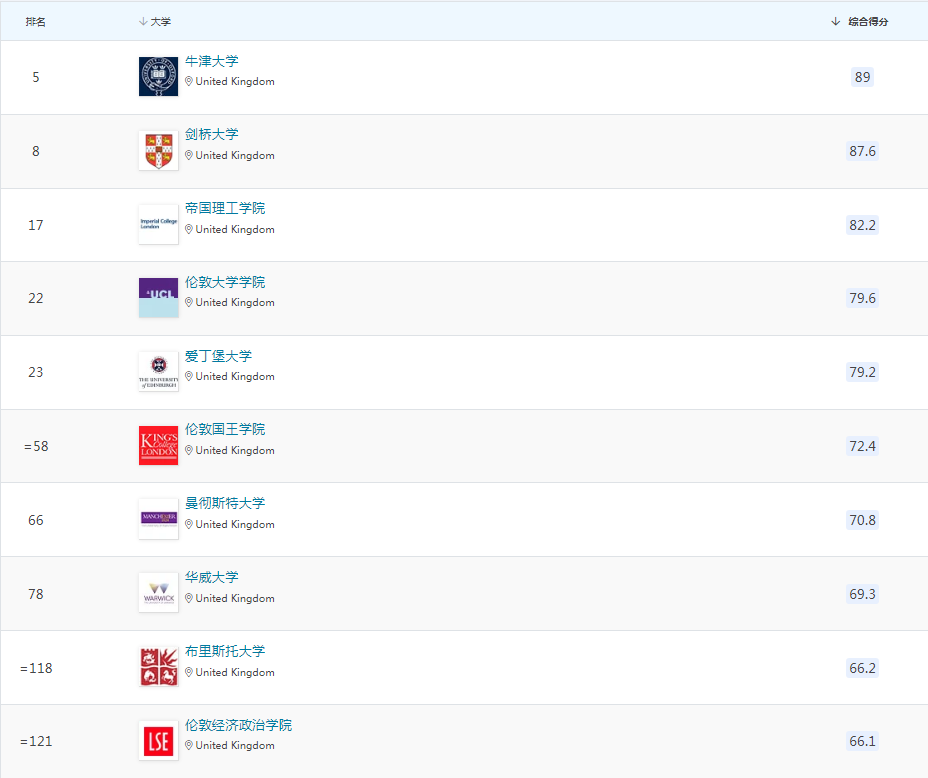Click the 排名 column header
This screenshot has height=778, width=928.
(36, 22)
